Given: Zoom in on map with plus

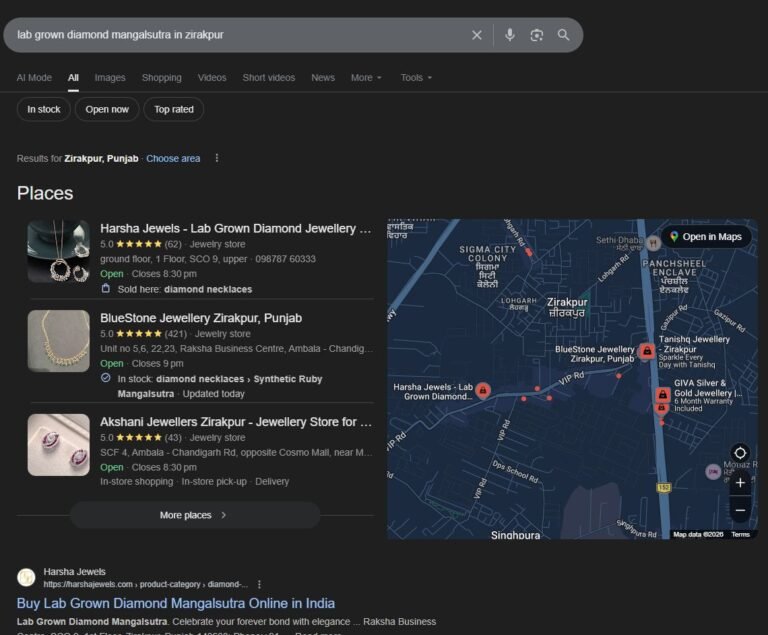Looking at the screenshot, I should click(x=740, y=483).
